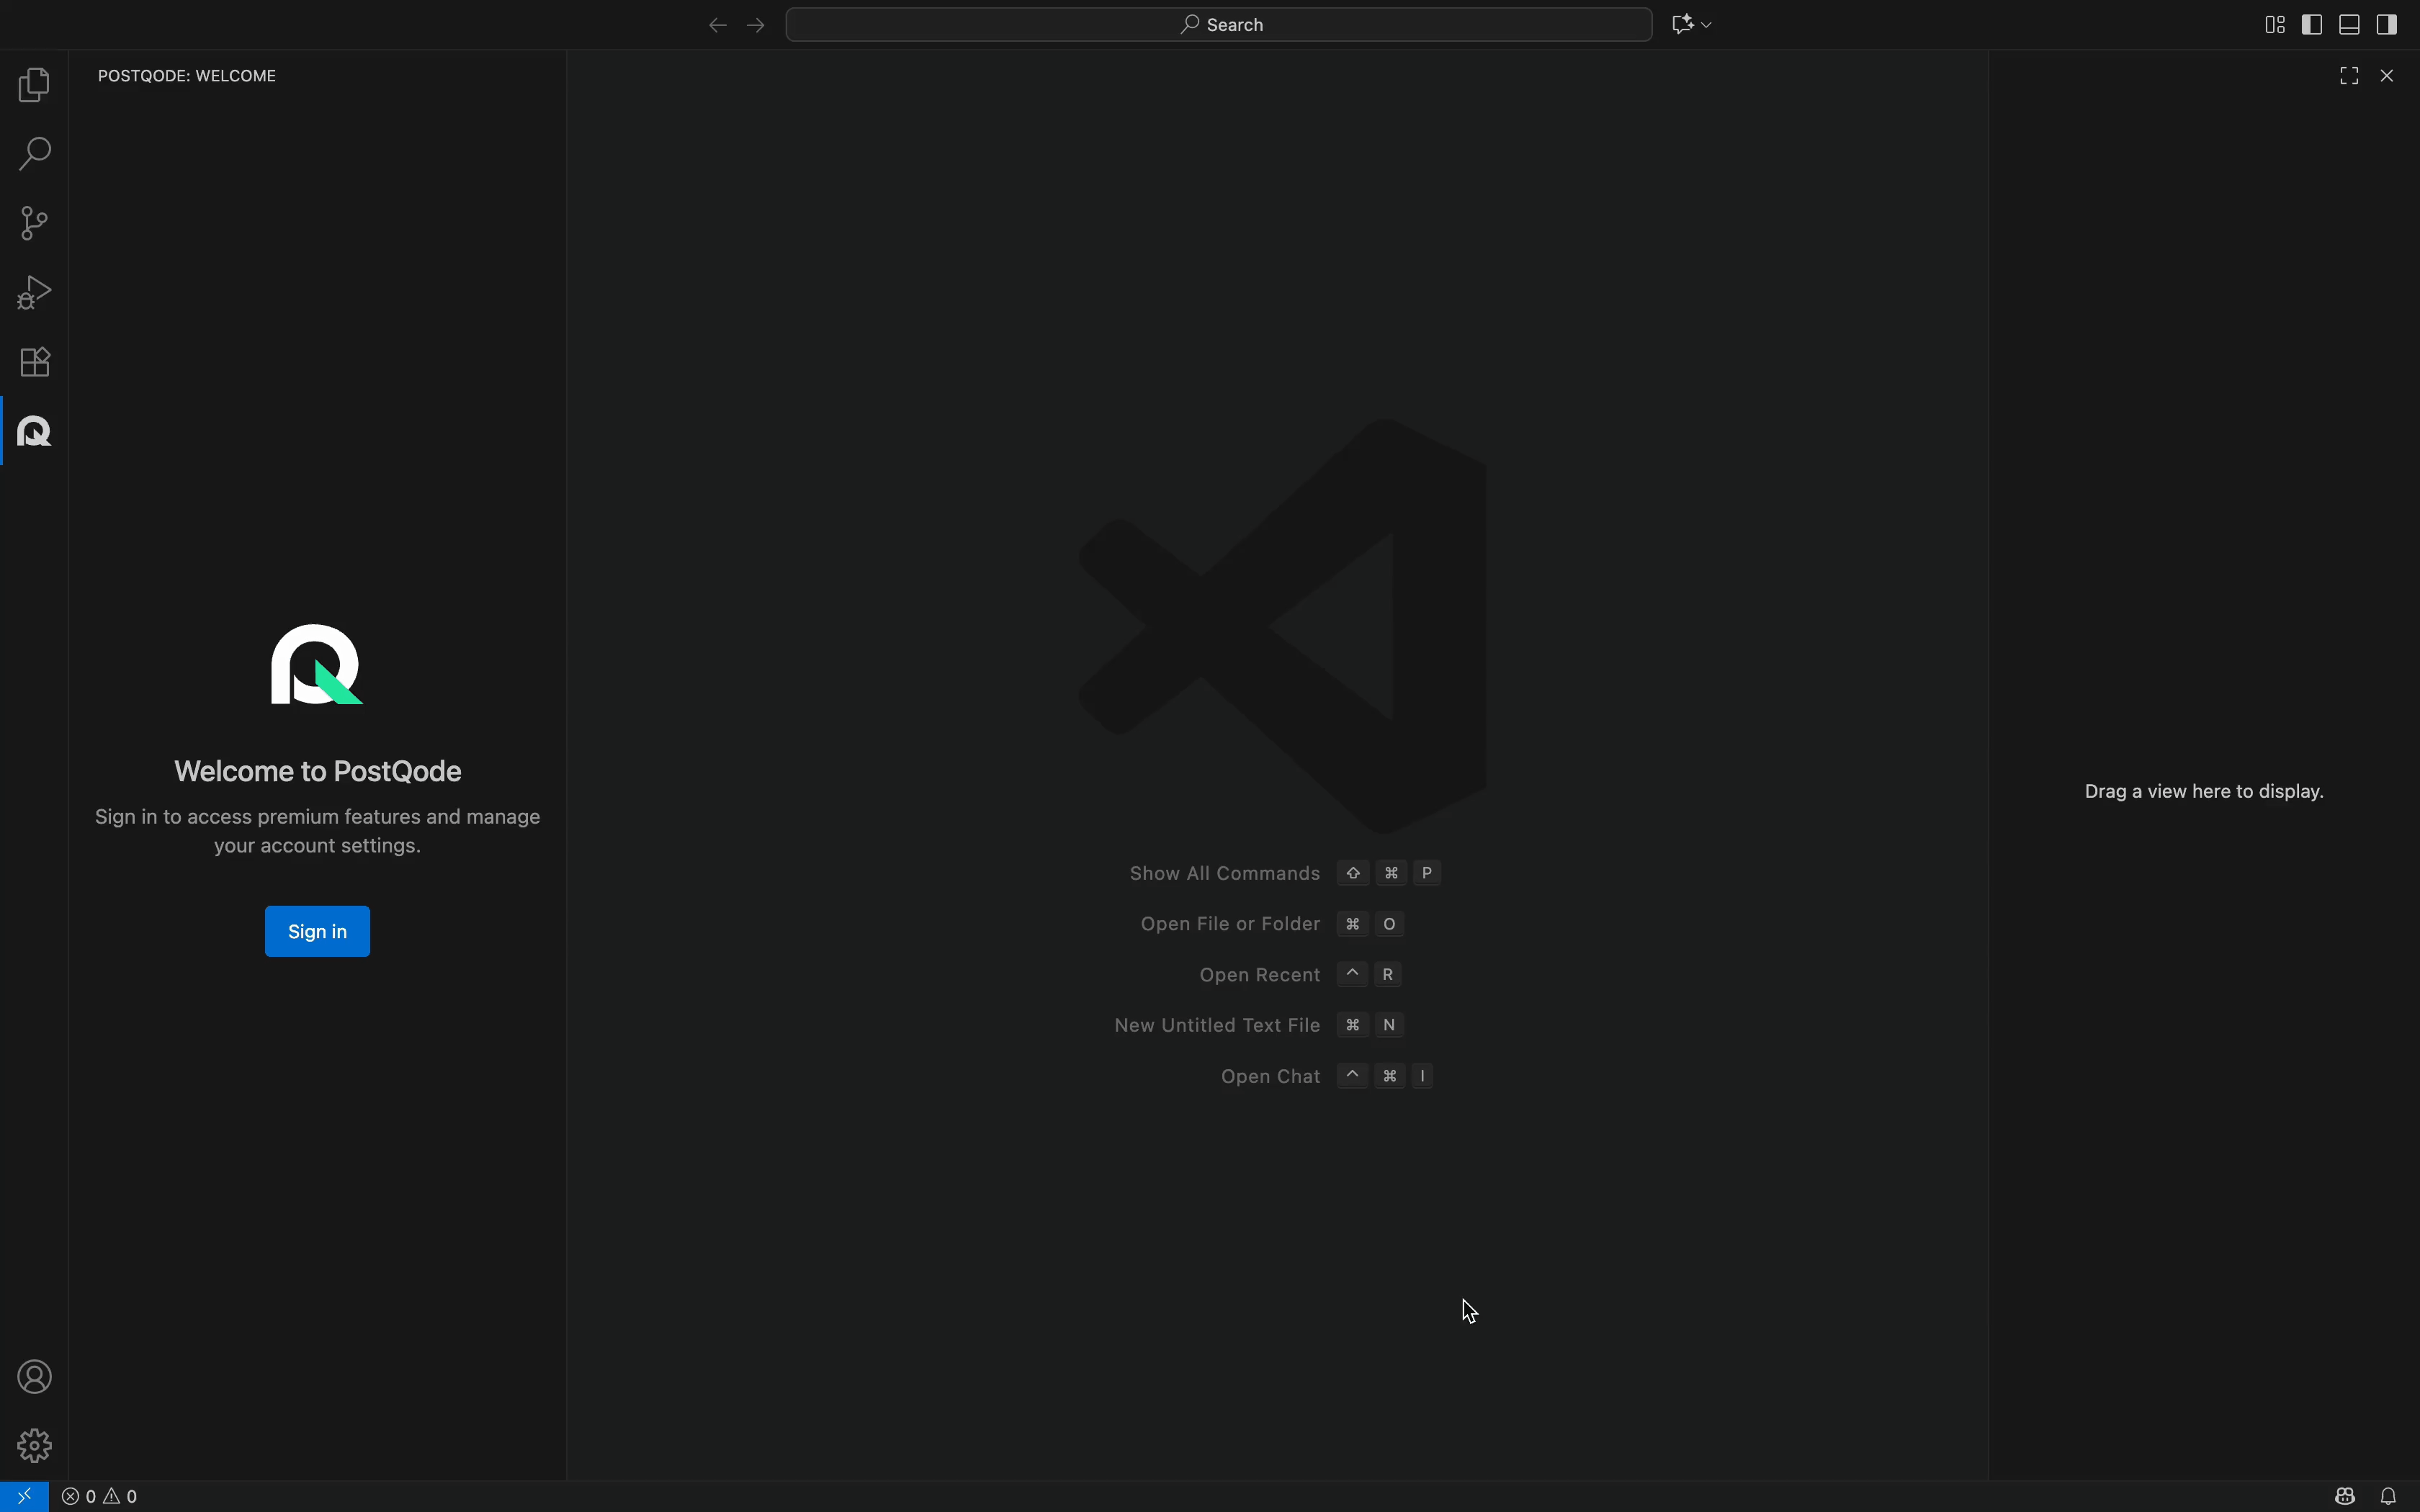Screen dimensions: 2420x1512
Task: Open the Extensions view
Action: (x=34, y=362)
